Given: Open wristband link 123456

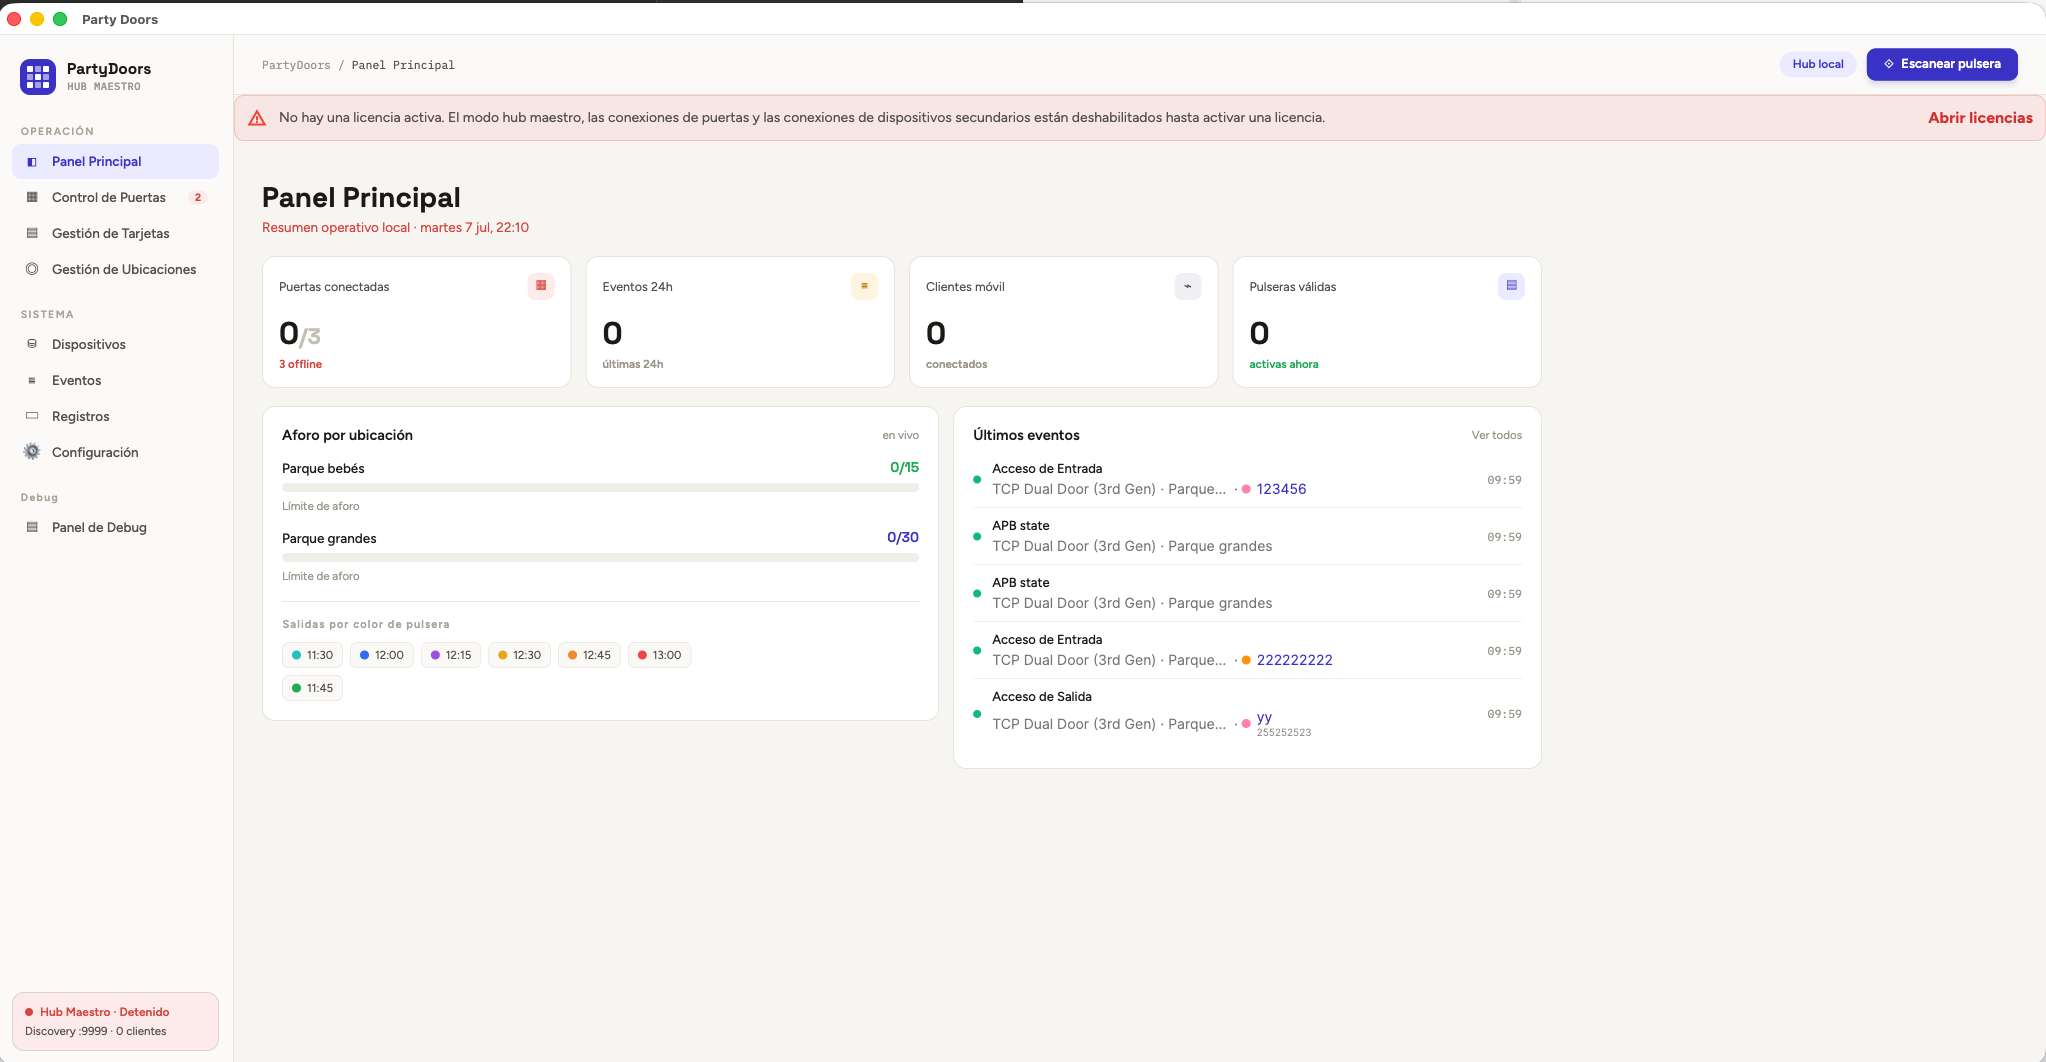Looking at the screenshot, I should point(1281,489).
